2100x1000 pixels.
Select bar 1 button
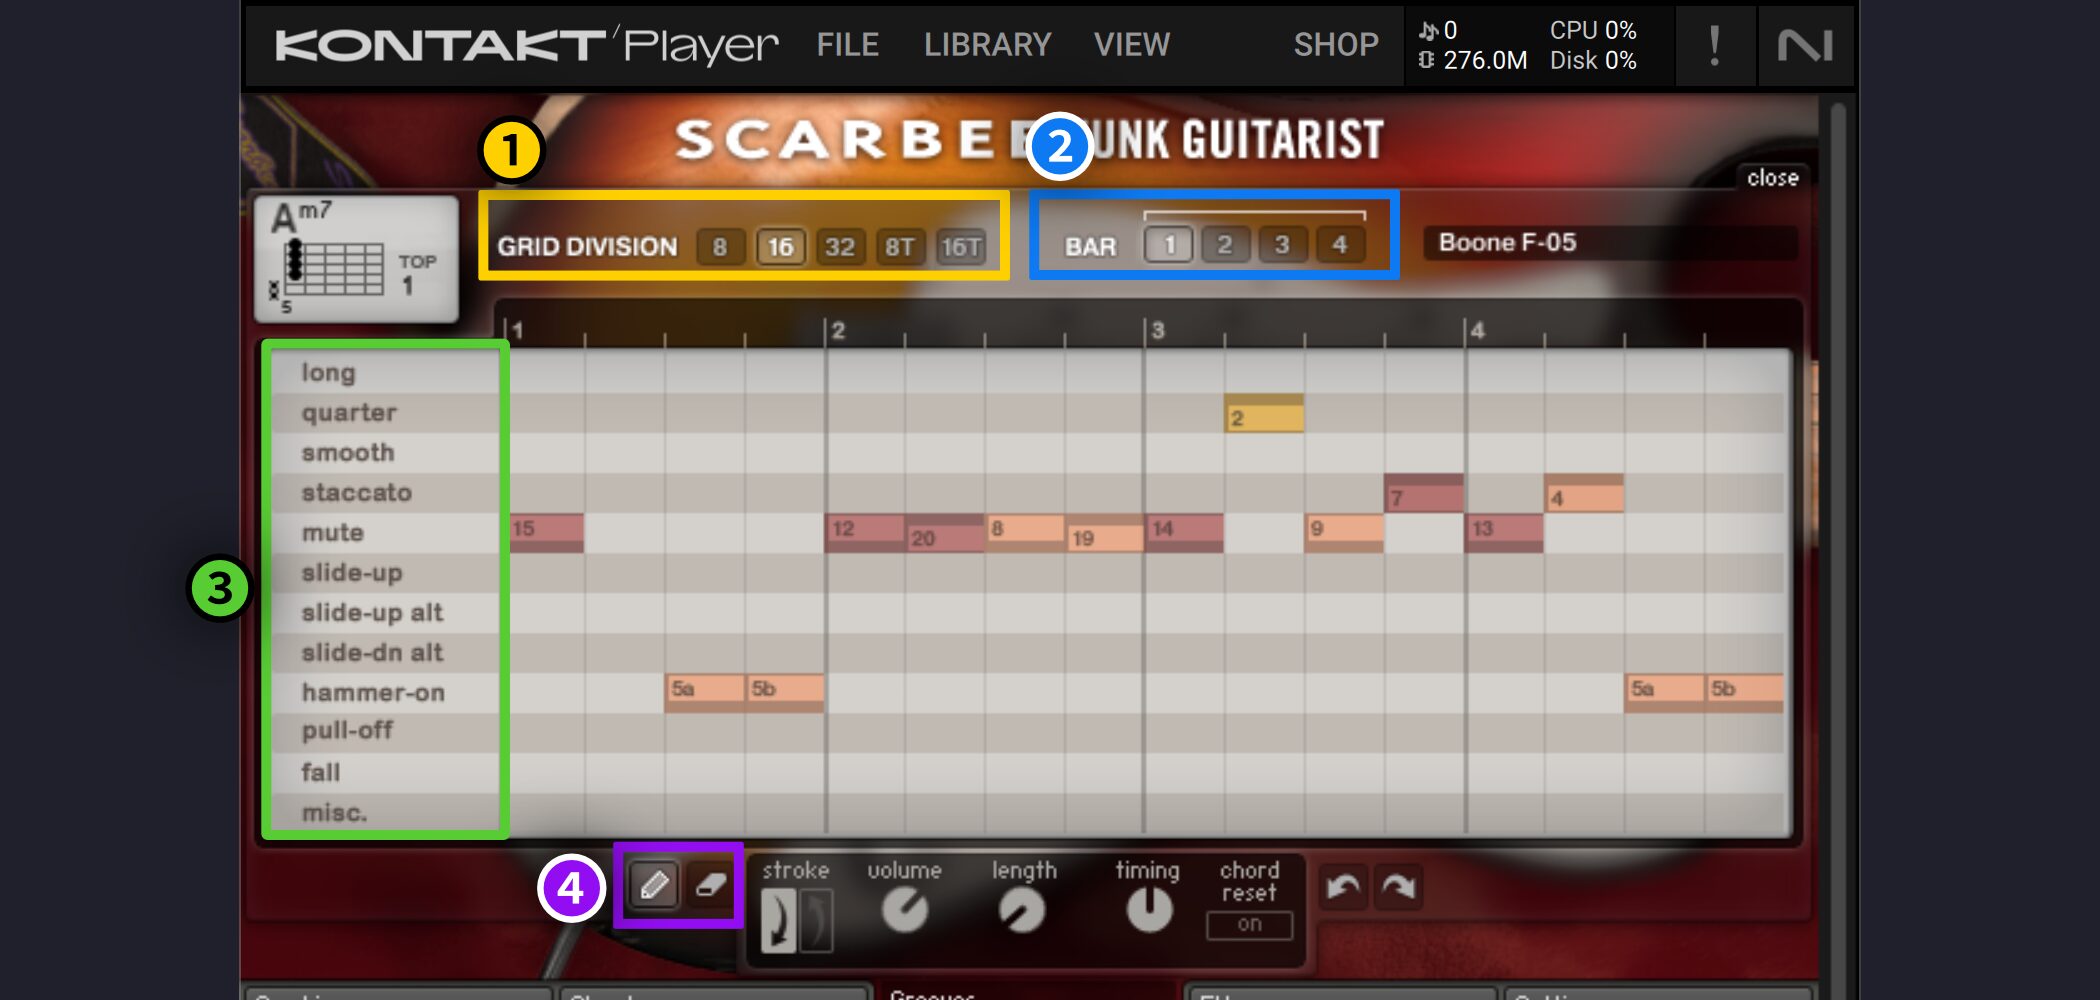click(1168, 244)
